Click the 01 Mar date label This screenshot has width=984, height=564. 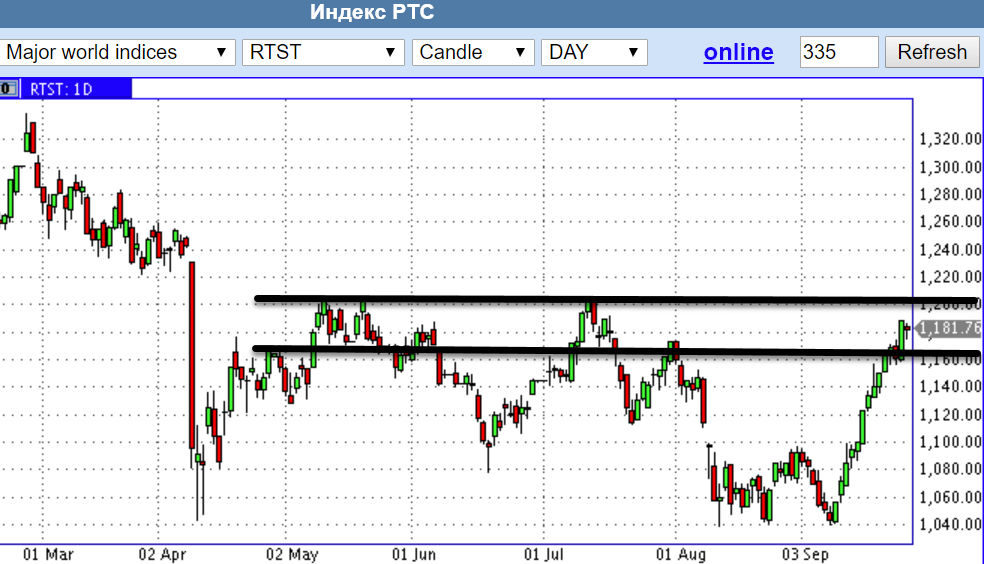point(47,553)
